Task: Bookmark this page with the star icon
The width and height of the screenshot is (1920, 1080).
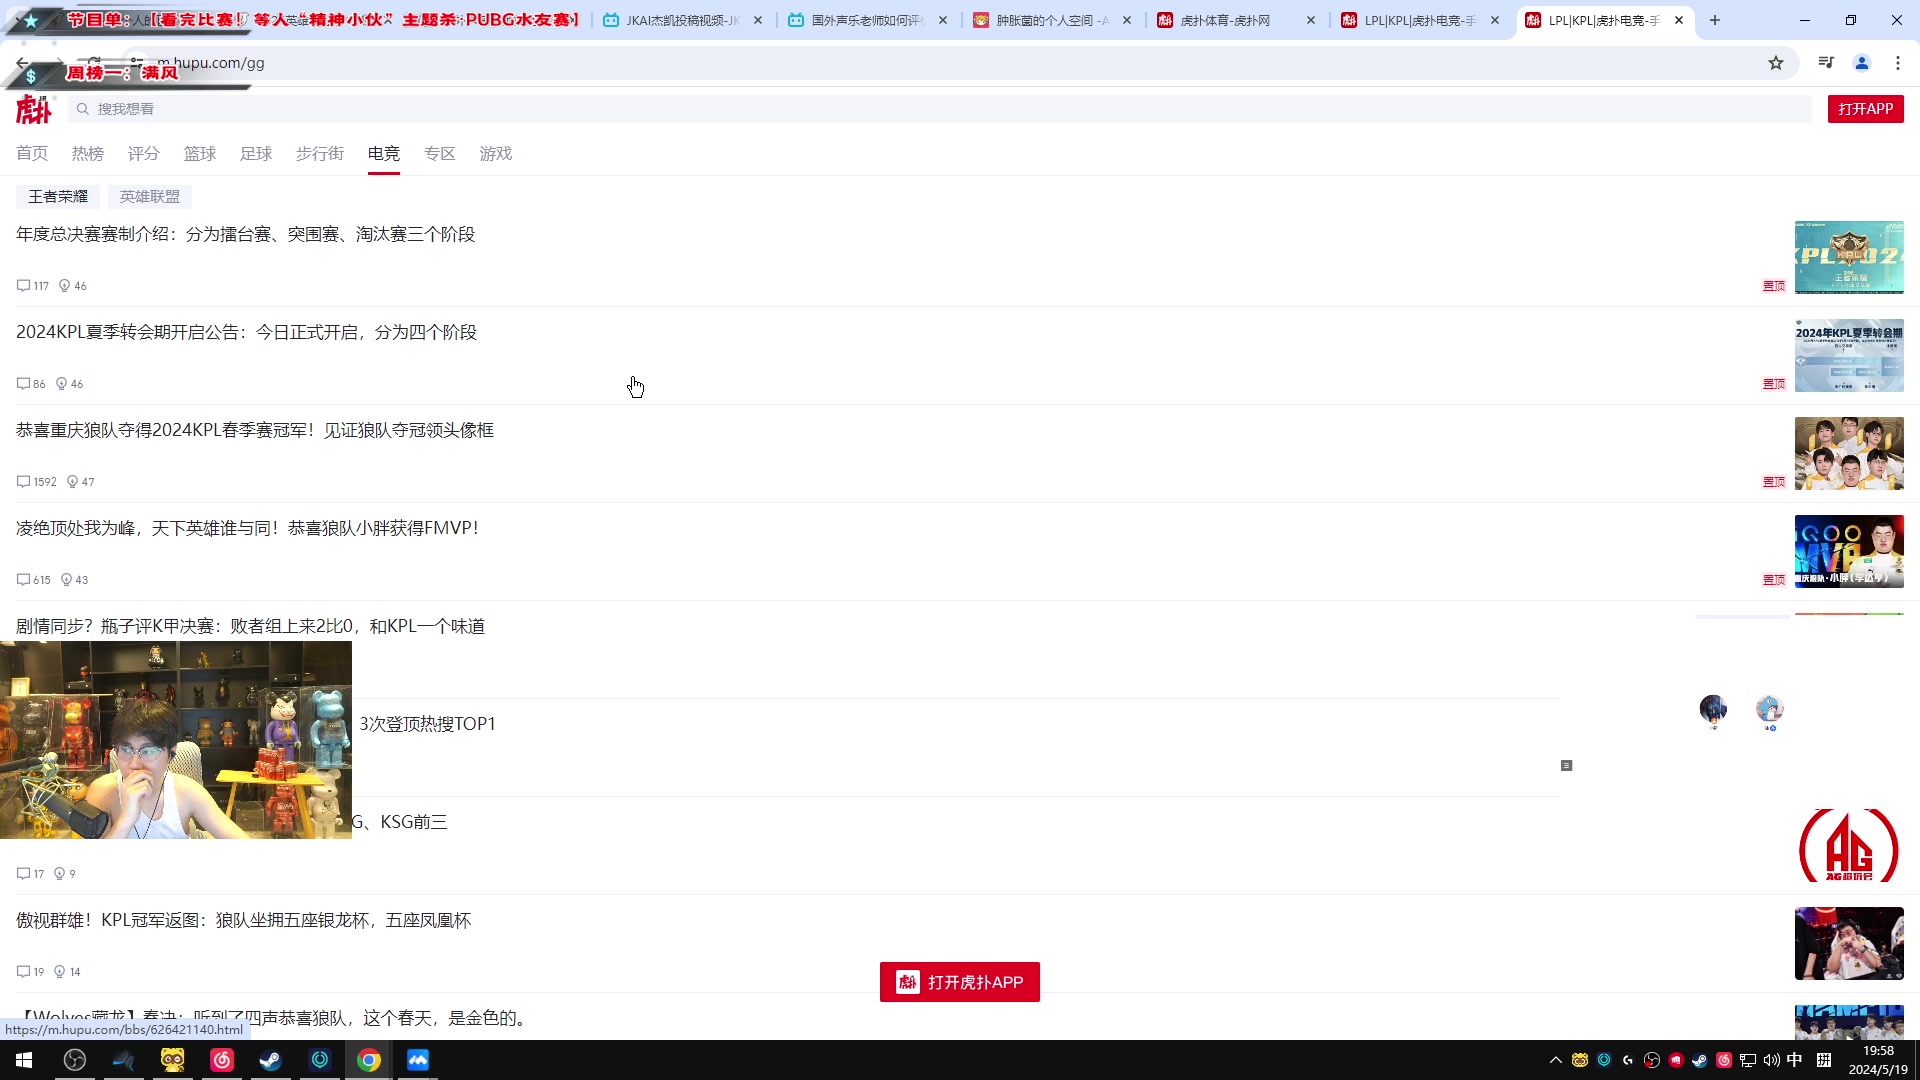Action: click(x=1776, y=63)
